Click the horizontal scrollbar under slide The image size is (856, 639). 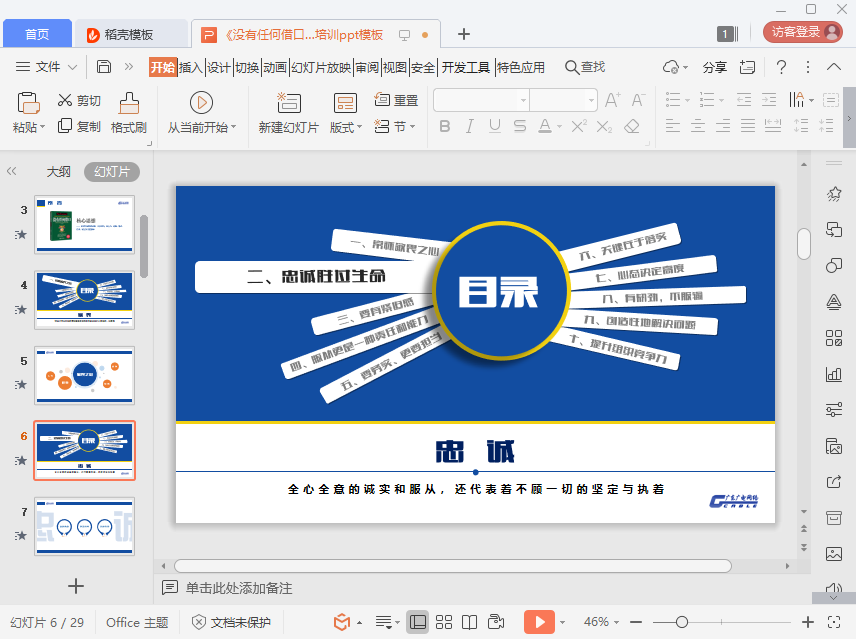click(453, 566)
